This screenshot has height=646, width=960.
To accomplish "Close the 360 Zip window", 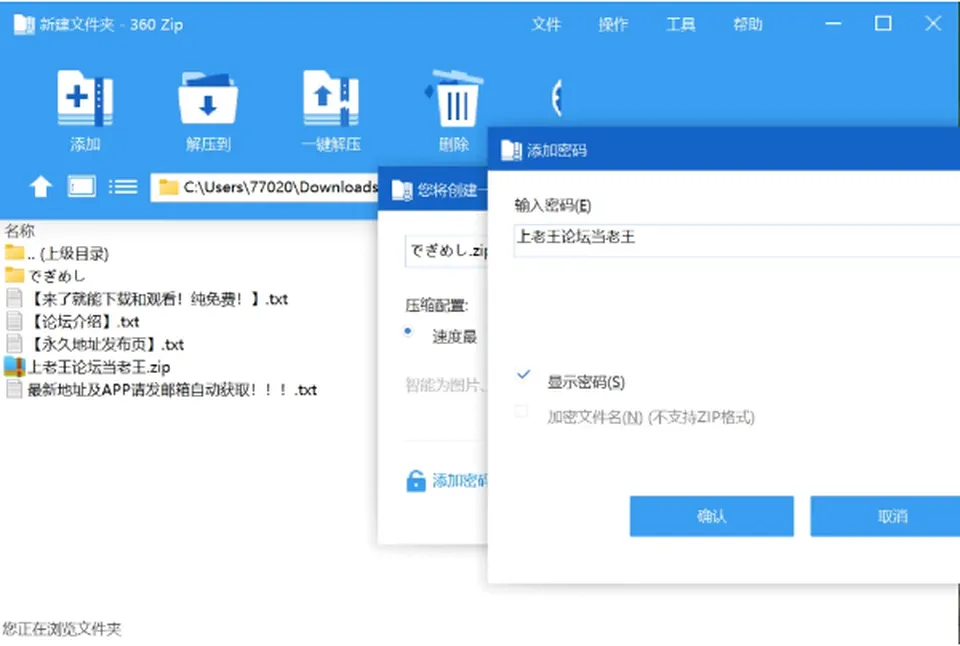I will click(x=933, y=24).
